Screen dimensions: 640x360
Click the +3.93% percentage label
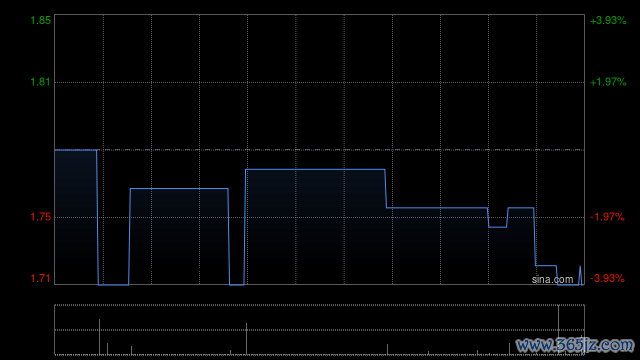(608, 20)
